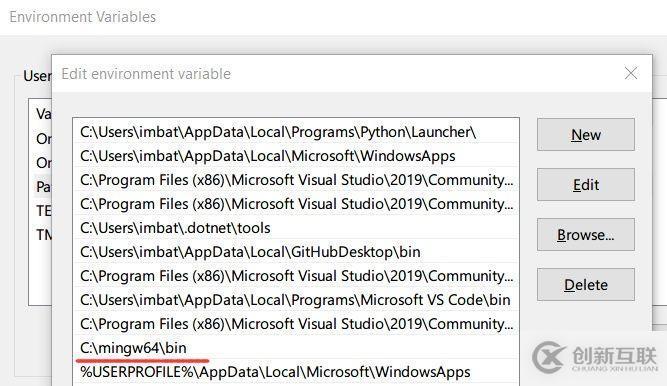Click the Edit button
This screenshot has height=386, width=667.
click(x=585, y=185)
